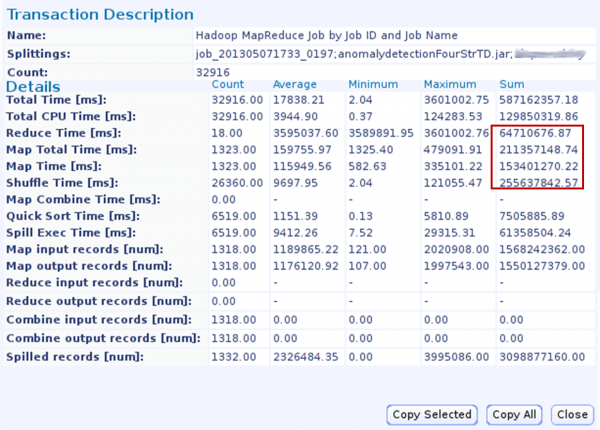The width and height of the screenshot is (600, 430).
Task: Select Quick Sort Time sum 7505885.89
Action: 532,216
